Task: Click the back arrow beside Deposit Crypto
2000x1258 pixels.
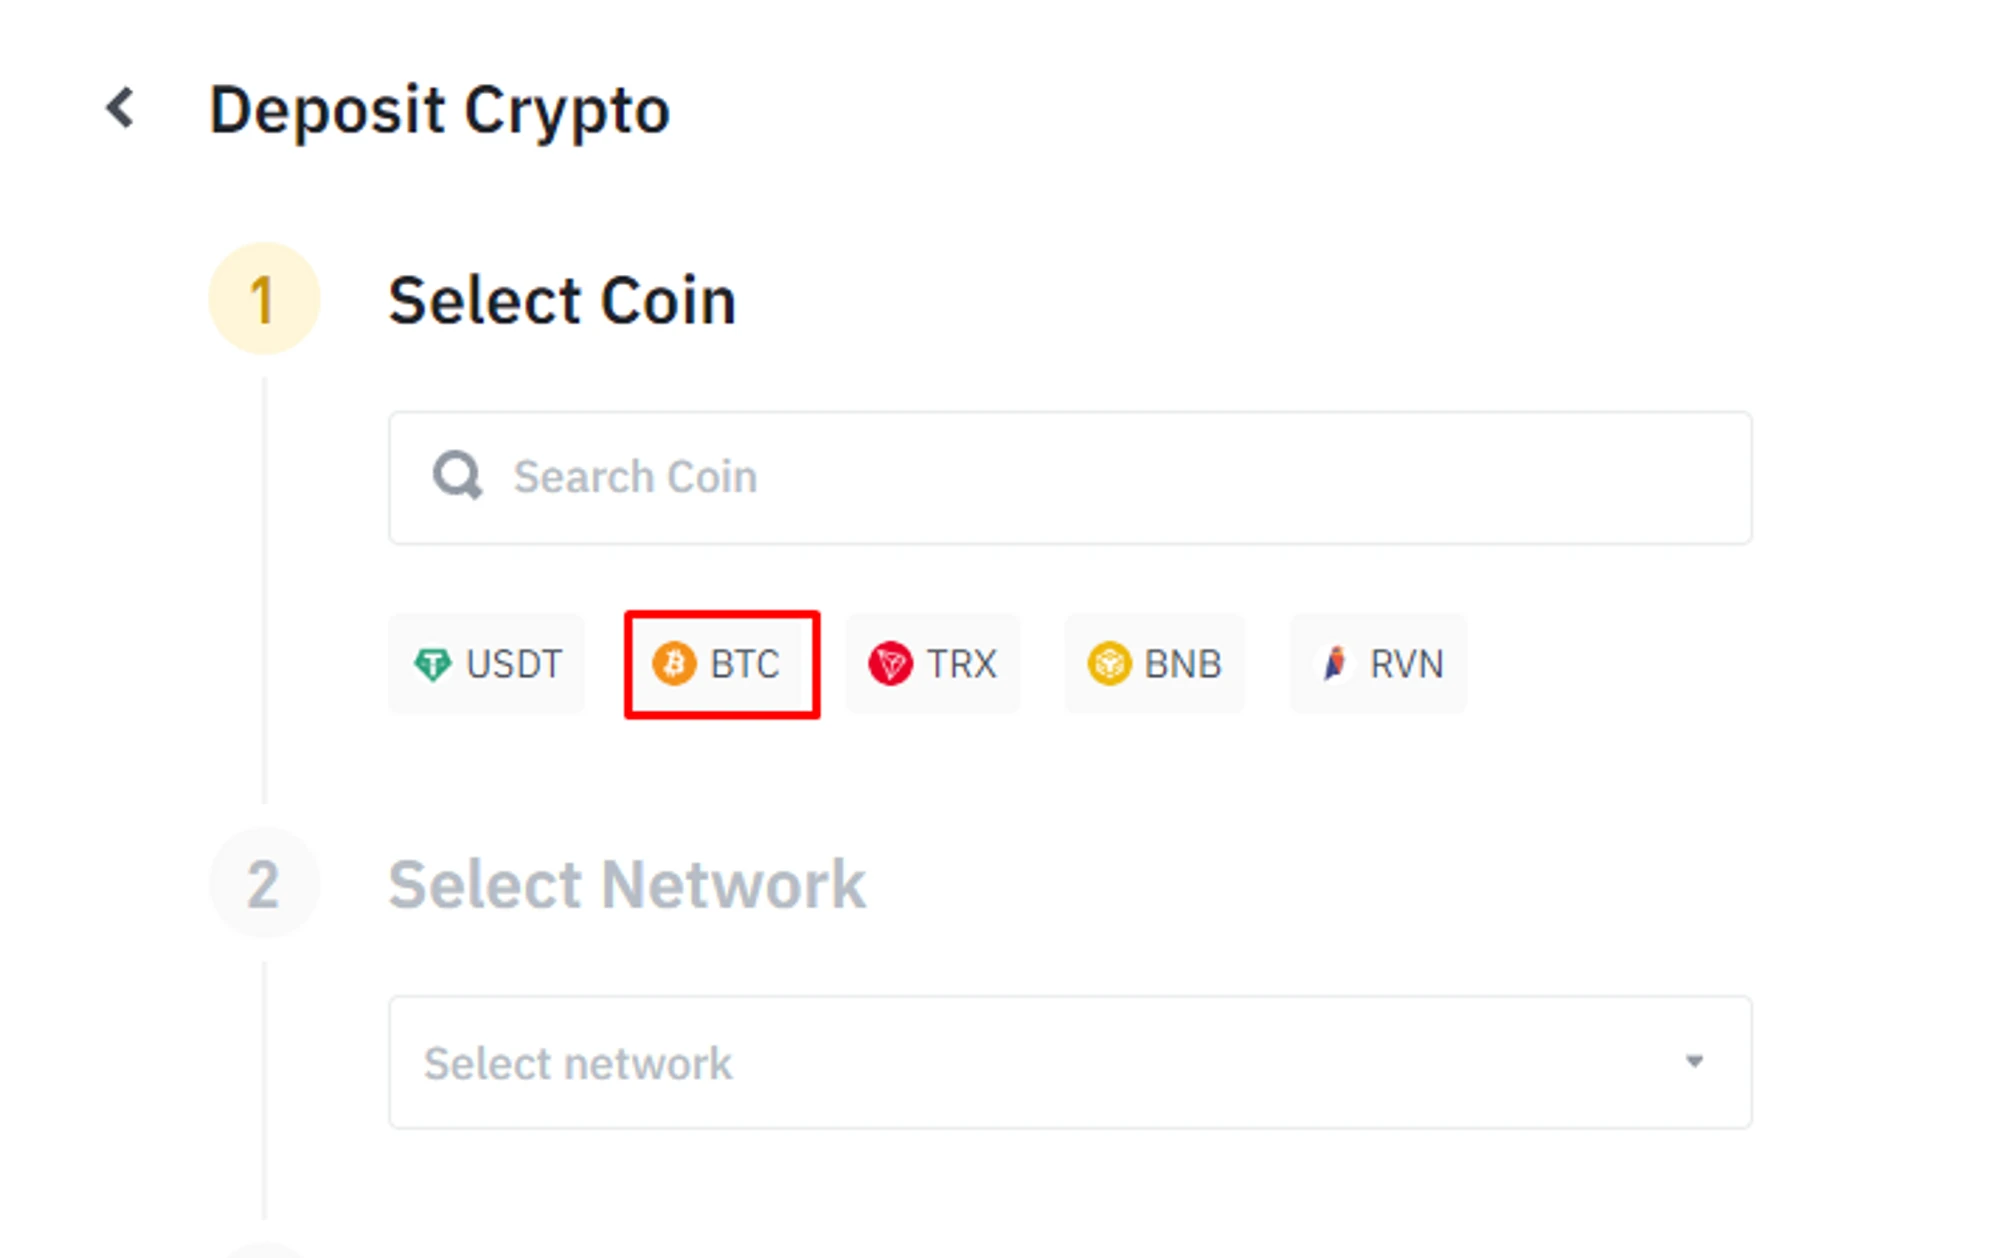Action: pyautogui.click(x=121, y=108)
